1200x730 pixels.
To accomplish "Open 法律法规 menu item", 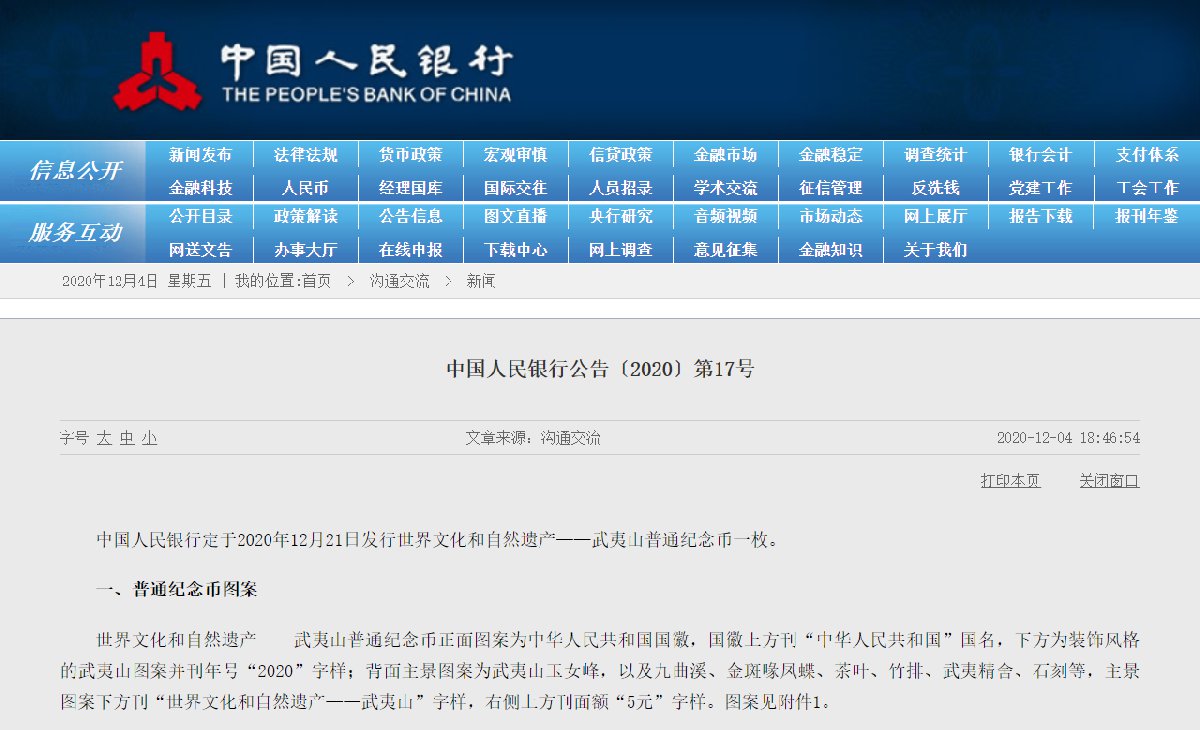I will (306, 155).
